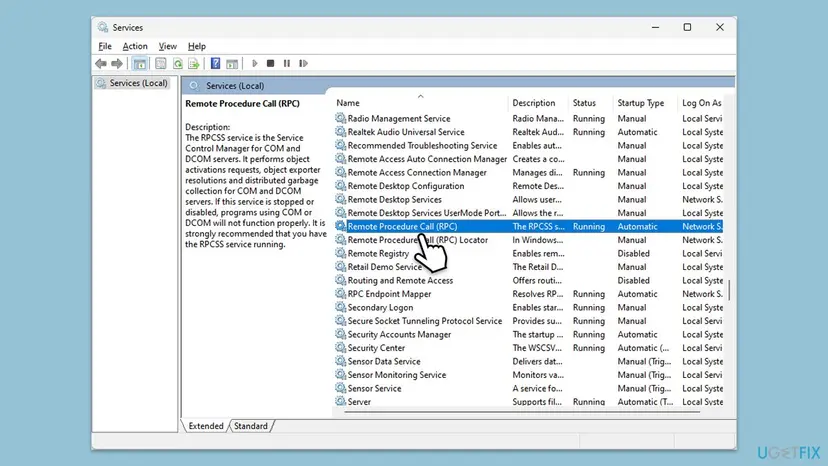The height and width of the screenshot is (466, 828).
Task: Click the Stop Service icon
Action: [x=270, y=63]
